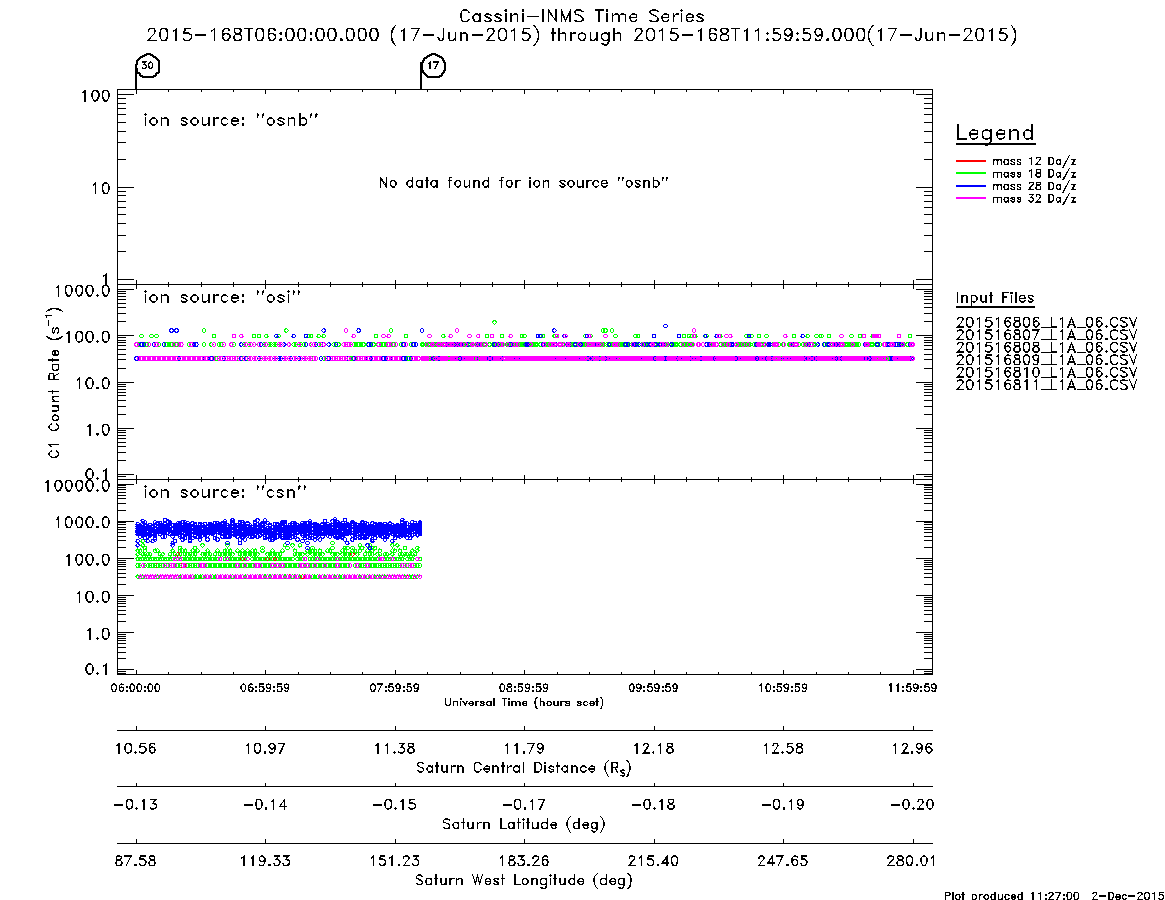The image size is (1165, 900).
Task: Click the 08:59:59 time tick label
Action: tap(524, 688)
